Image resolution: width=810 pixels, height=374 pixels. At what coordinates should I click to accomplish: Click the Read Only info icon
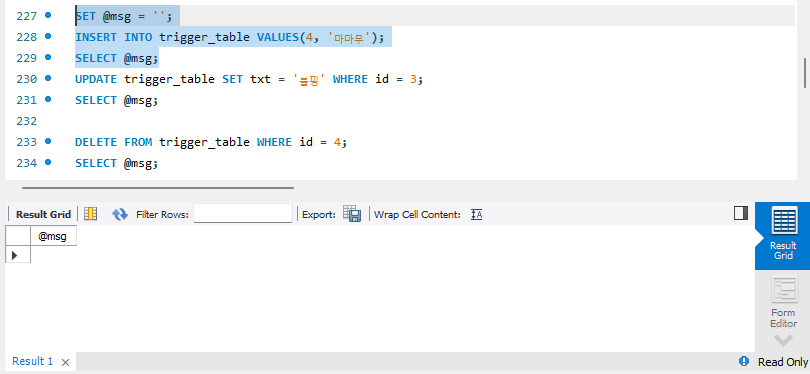point(744,361)
